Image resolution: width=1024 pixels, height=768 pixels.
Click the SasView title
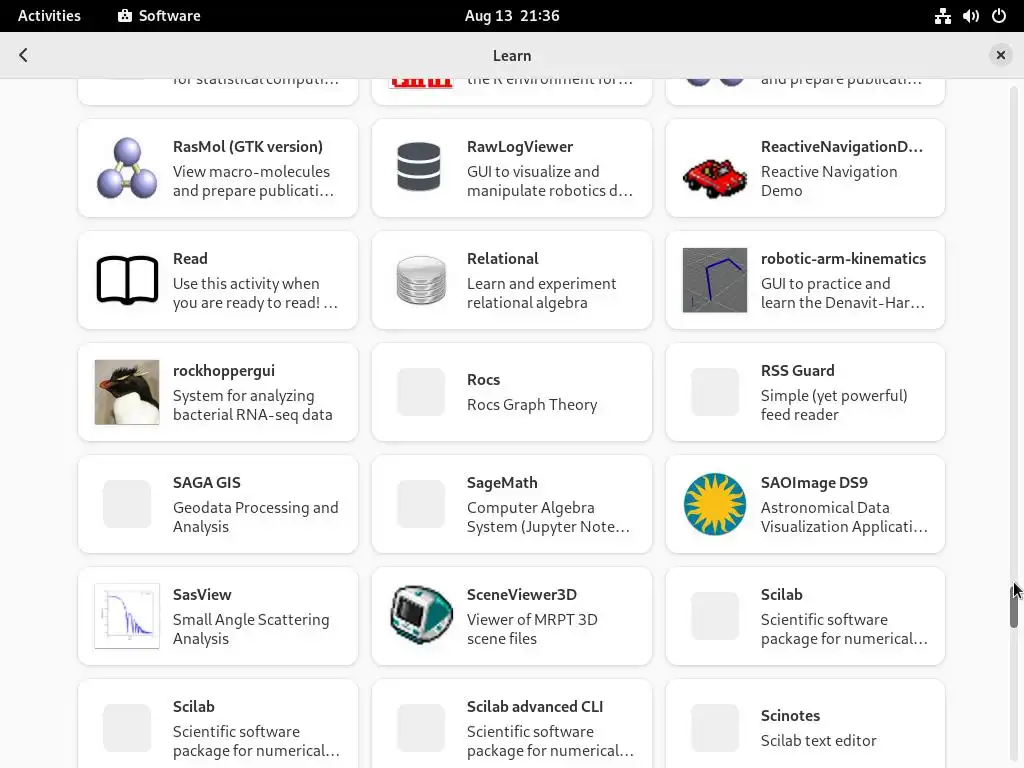coord(202,594)
